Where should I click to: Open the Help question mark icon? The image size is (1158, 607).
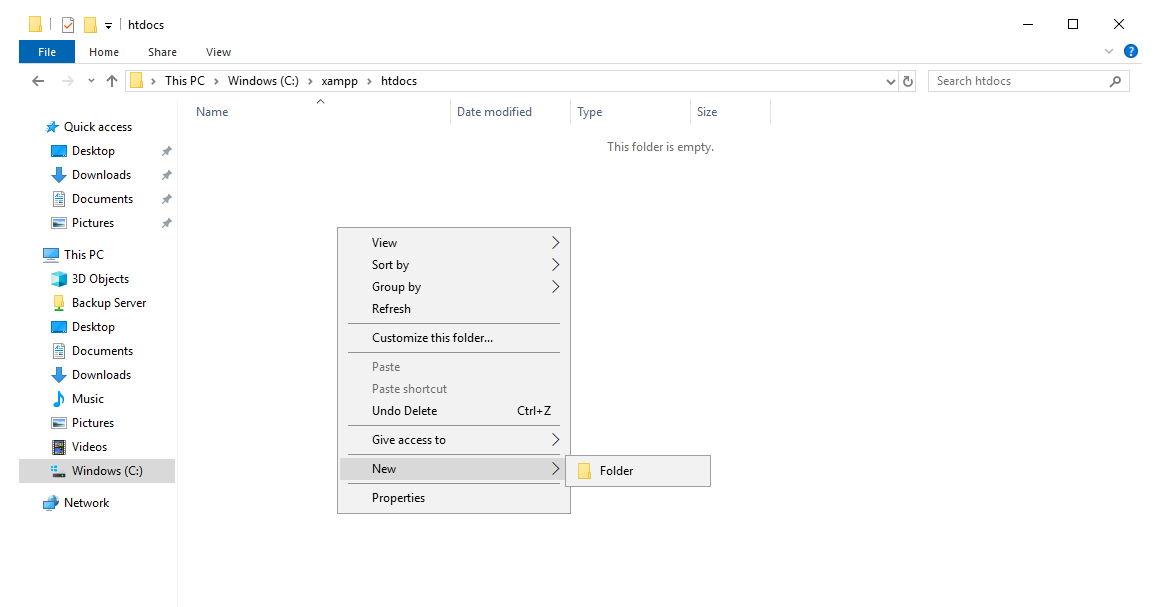click(x=1131, y=52)
